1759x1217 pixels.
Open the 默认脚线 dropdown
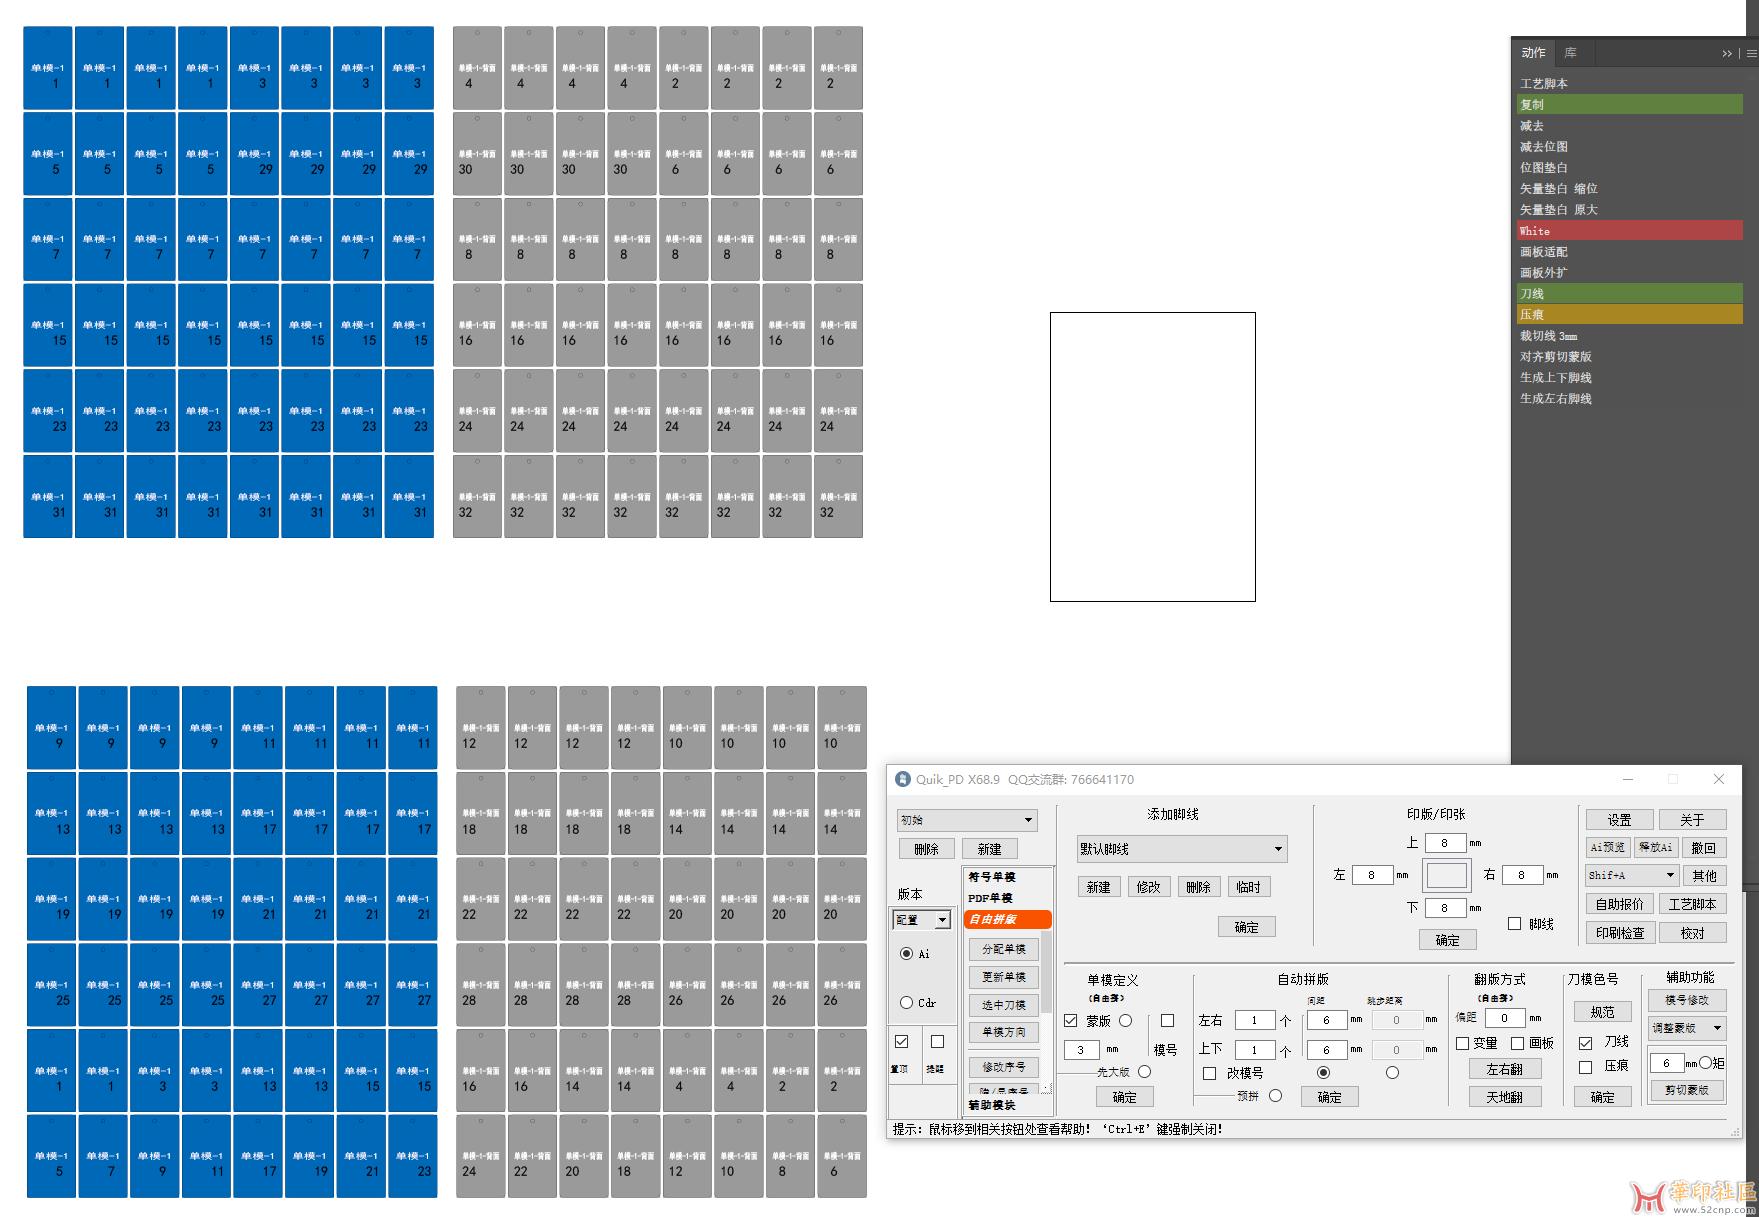pyautogui.click(x=1181, y=849)
